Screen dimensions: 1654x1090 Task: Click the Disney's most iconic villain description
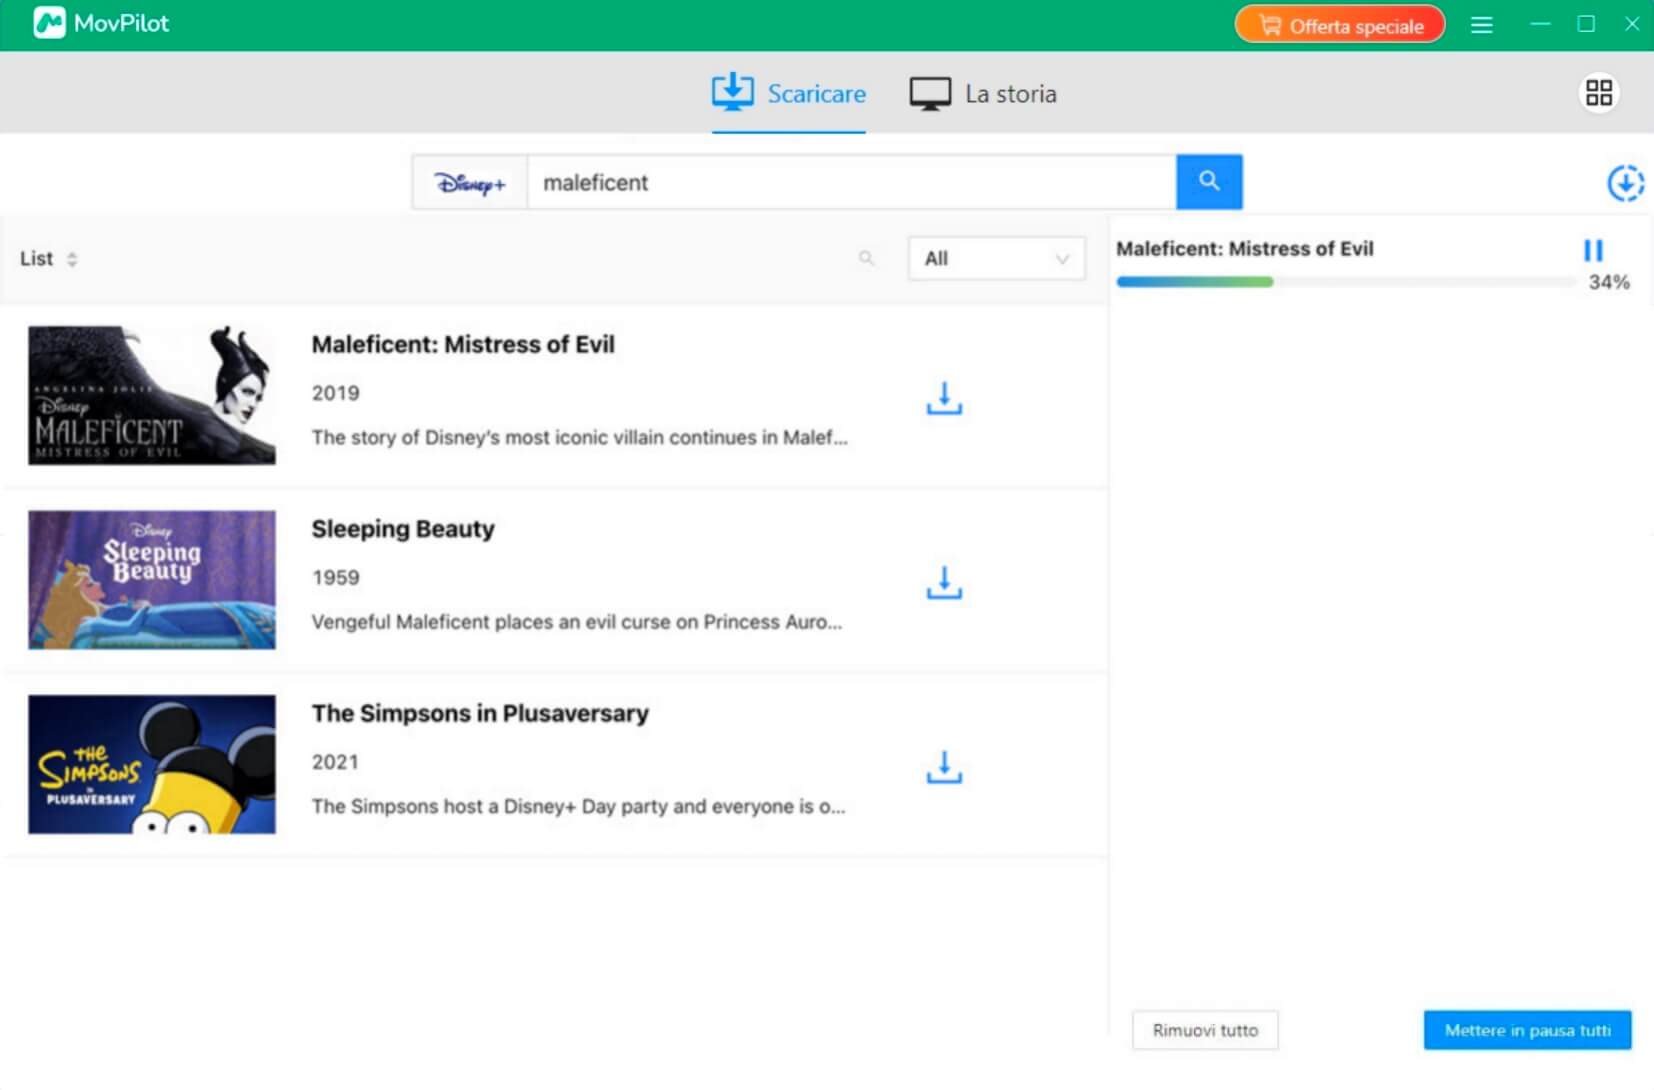(x=579, y=438)
